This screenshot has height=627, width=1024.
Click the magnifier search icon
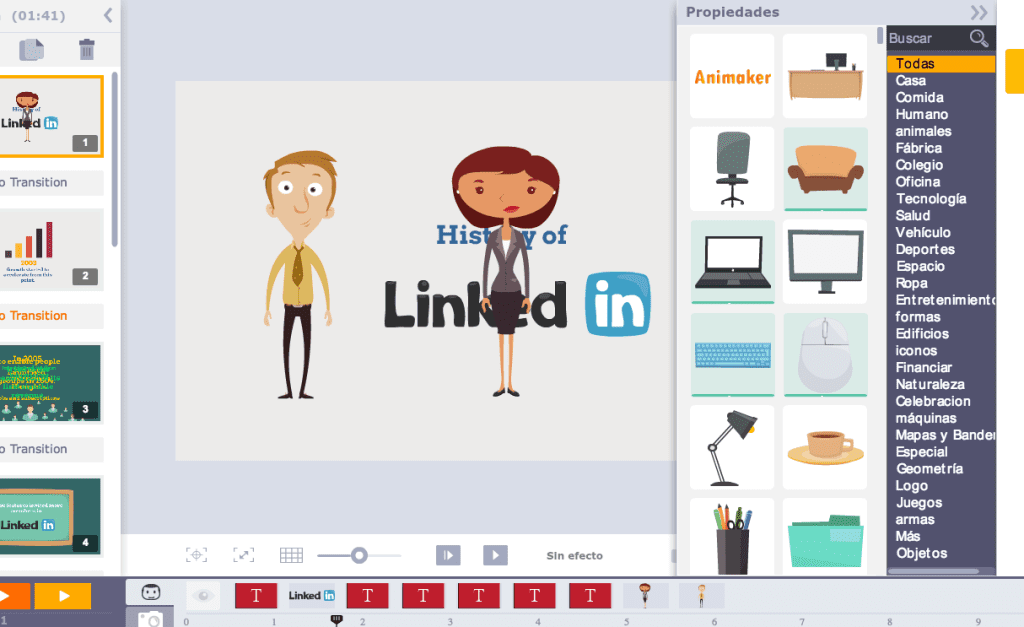click(x=979, y=38)
